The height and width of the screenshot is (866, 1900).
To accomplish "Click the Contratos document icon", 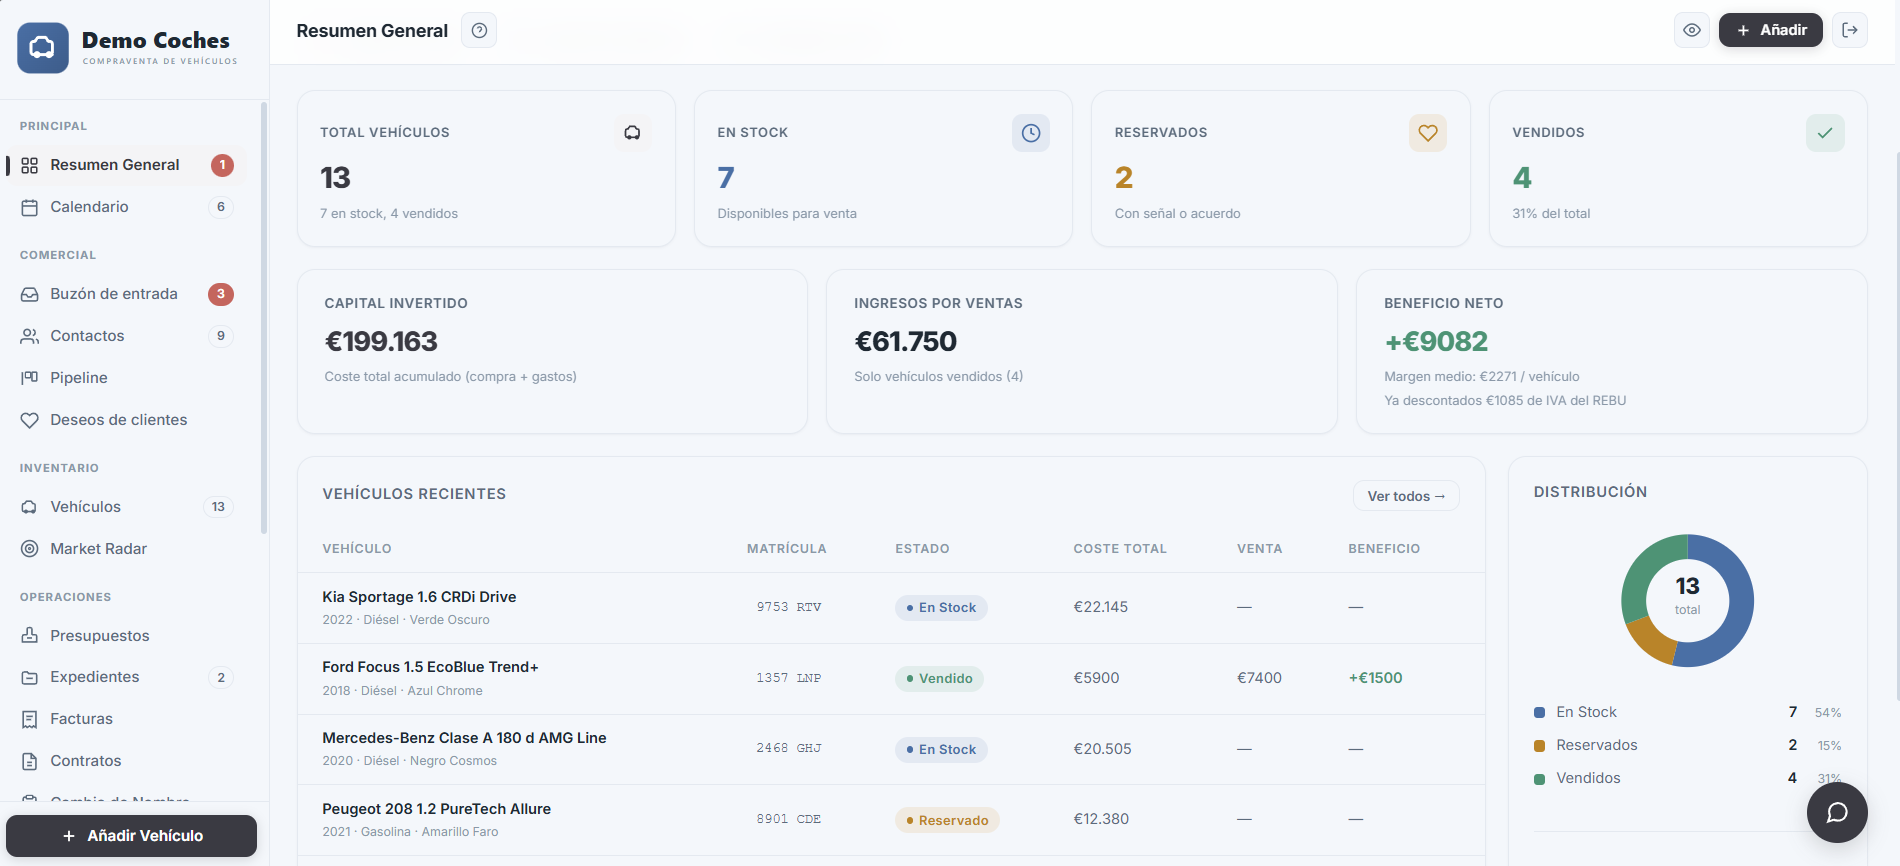I will tap(30, 761).
